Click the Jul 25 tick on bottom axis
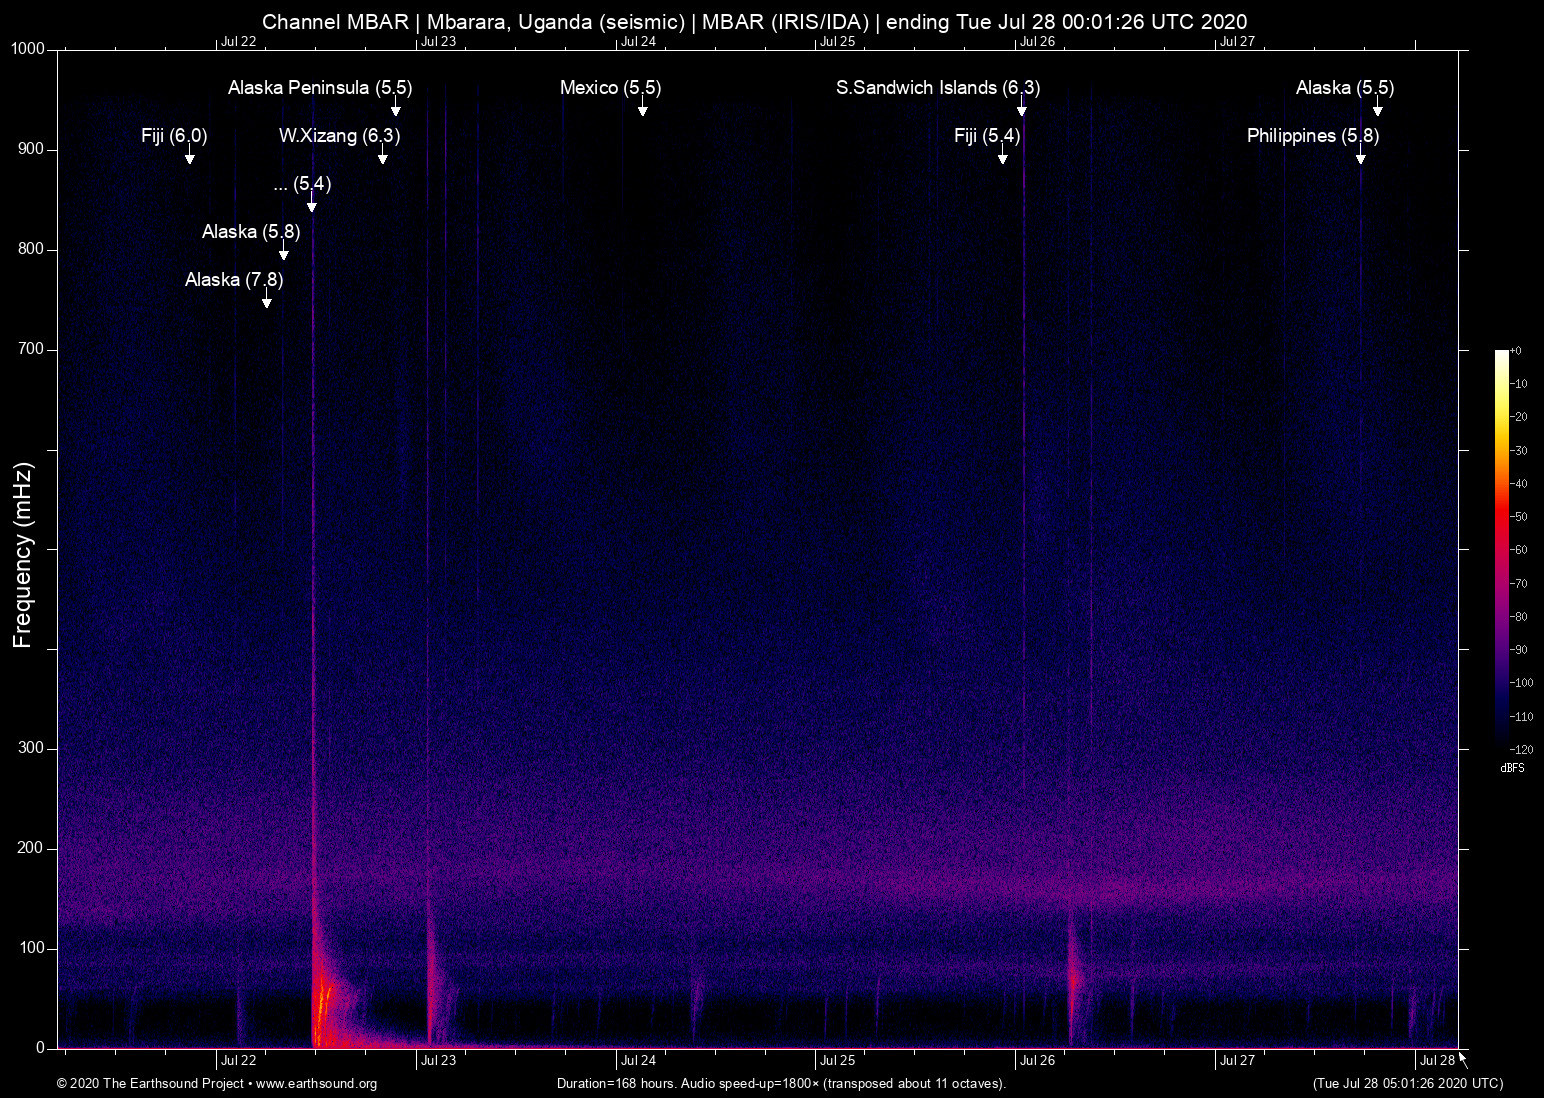The width and height of the screenshot is (1544, 1098). [x=838, y=1061]
